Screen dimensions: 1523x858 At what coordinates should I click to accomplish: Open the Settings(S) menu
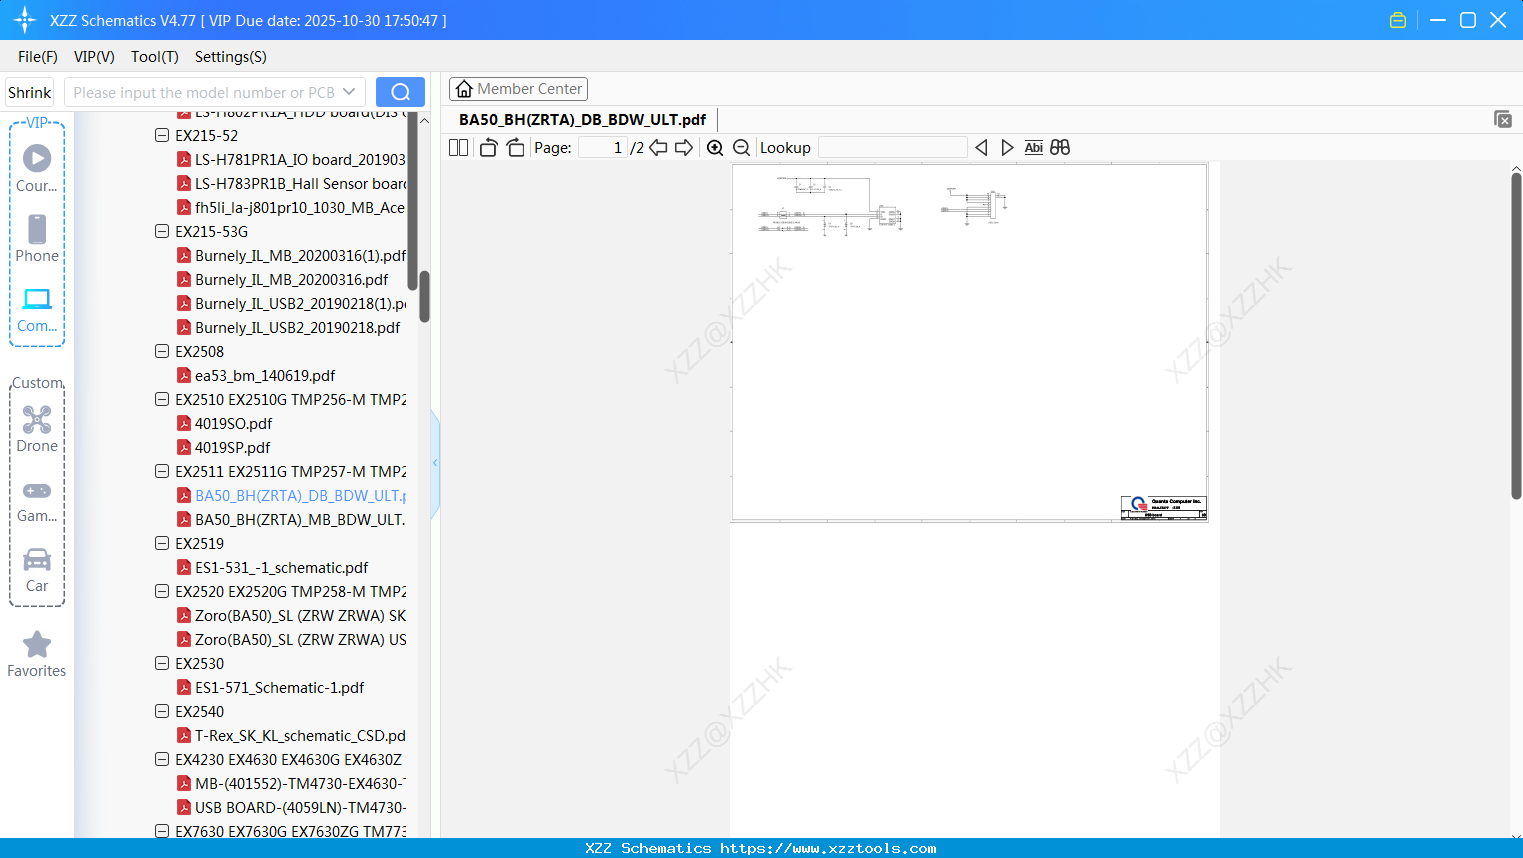tap(231, 57)
